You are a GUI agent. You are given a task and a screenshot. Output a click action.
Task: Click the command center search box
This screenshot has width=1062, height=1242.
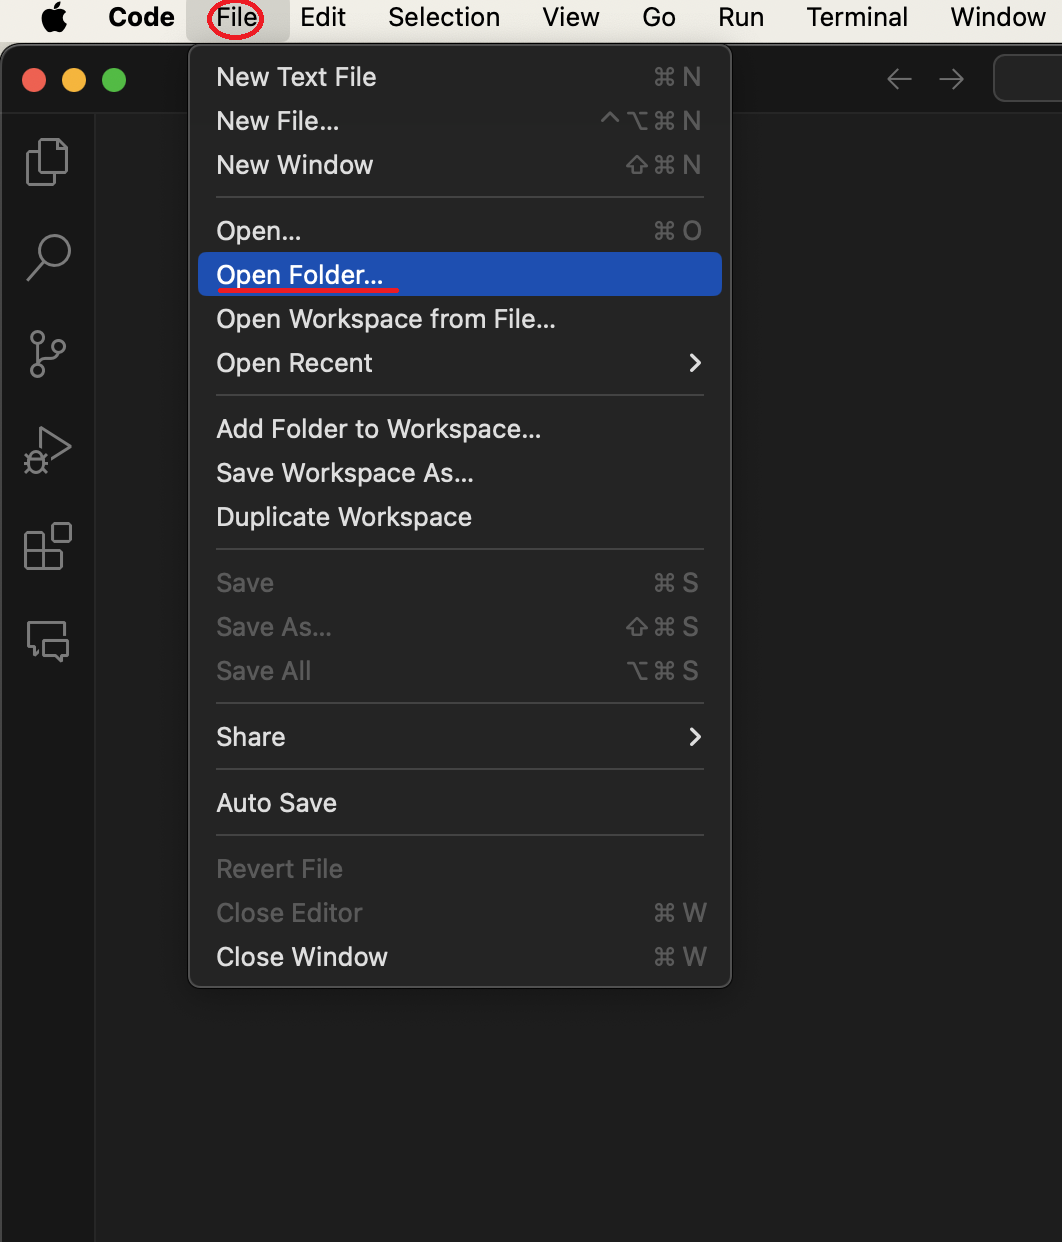pyautogui.click(x=1028, y=79)
